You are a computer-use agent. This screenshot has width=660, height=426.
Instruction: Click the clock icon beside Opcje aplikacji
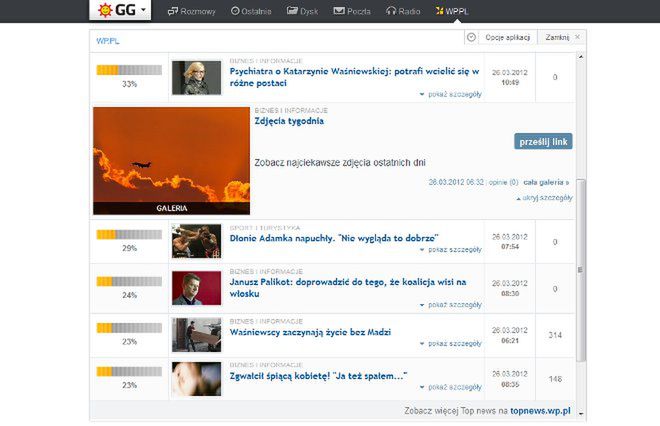click(x=471, y=37)
